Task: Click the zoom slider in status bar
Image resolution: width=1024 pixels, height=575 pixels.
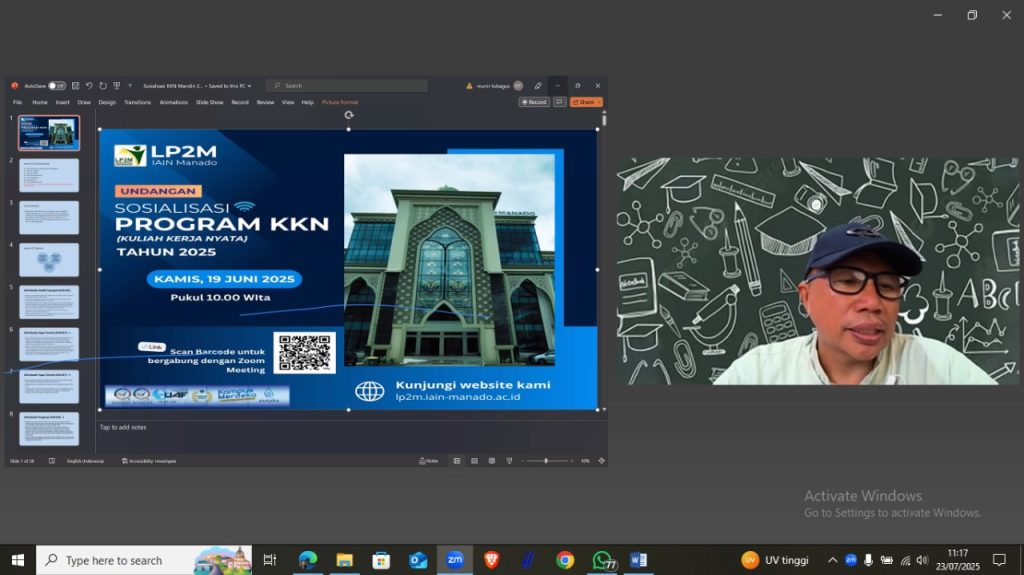Action: click(546, 461)
